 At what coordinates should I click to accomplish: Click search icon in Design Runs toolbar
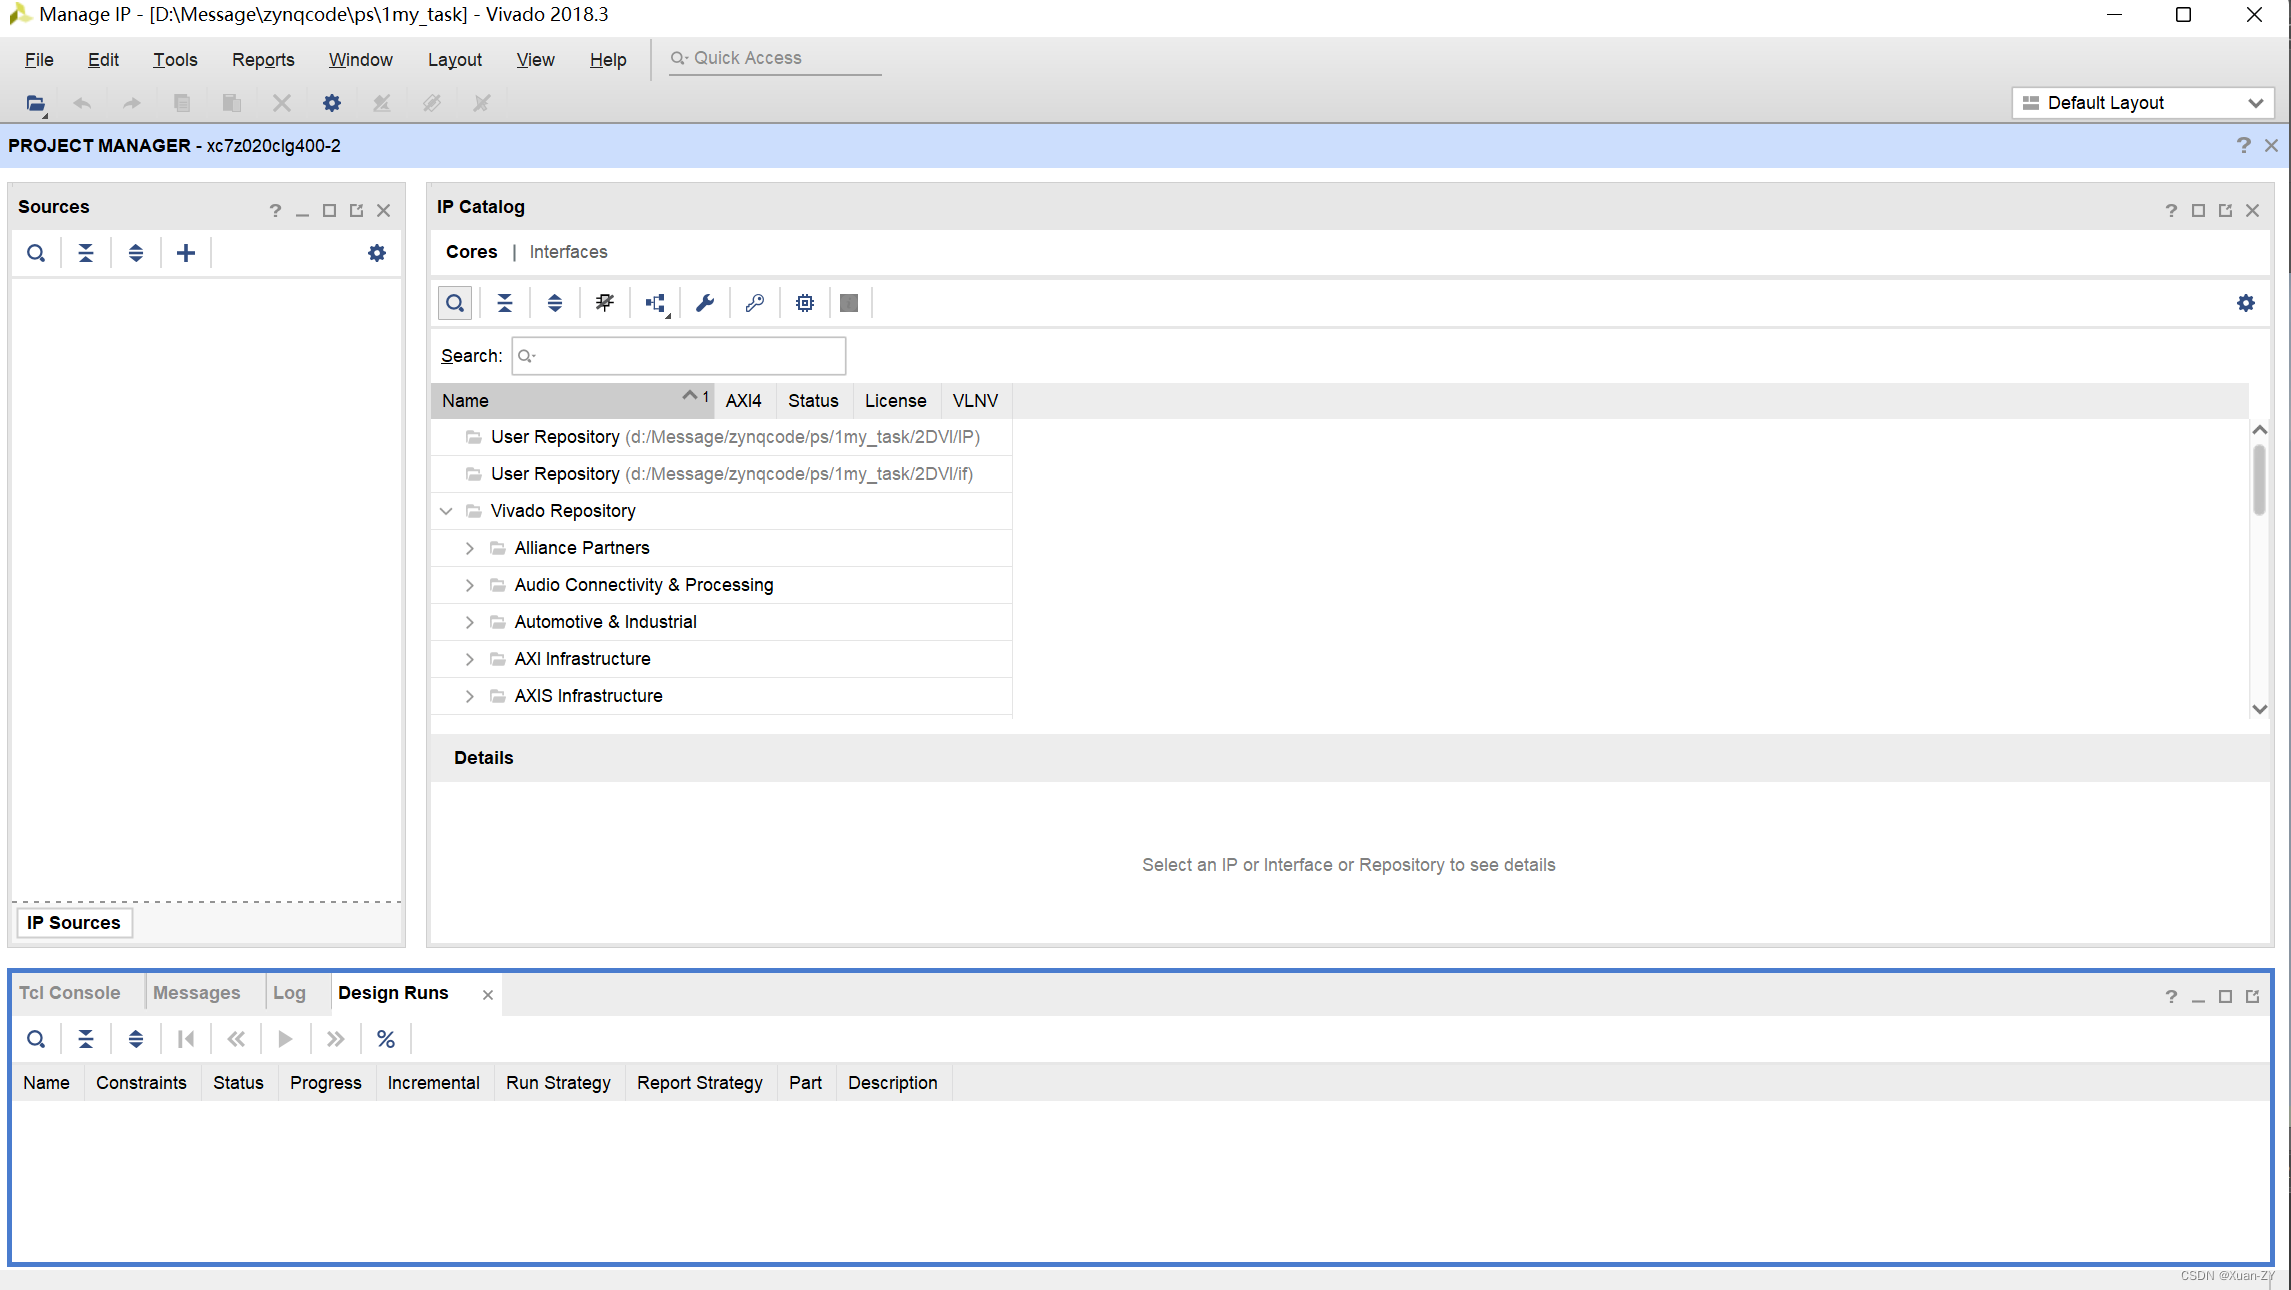36,1039
